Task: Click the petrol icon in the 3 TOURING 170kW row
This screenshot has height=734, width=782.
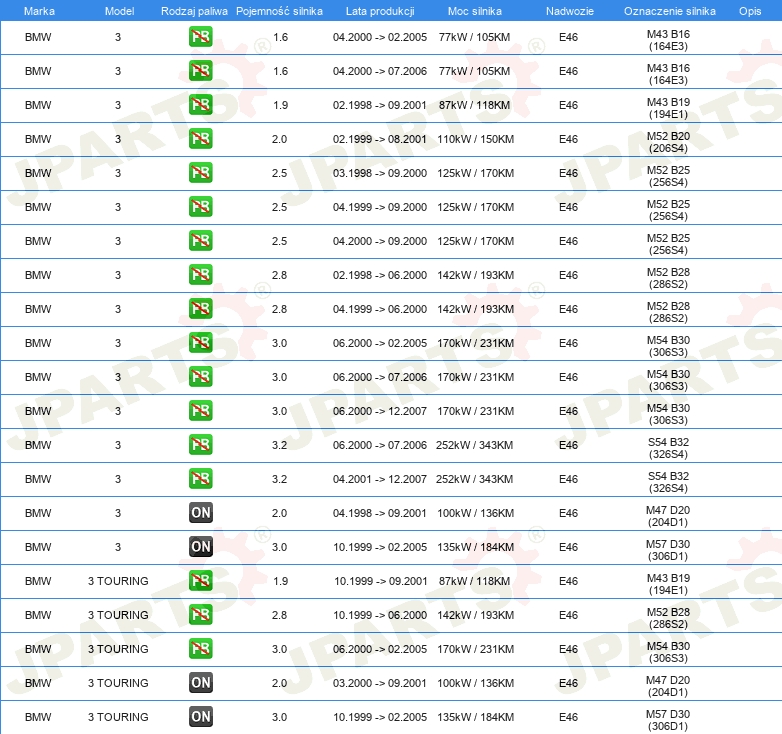Action: pos(200,649)
